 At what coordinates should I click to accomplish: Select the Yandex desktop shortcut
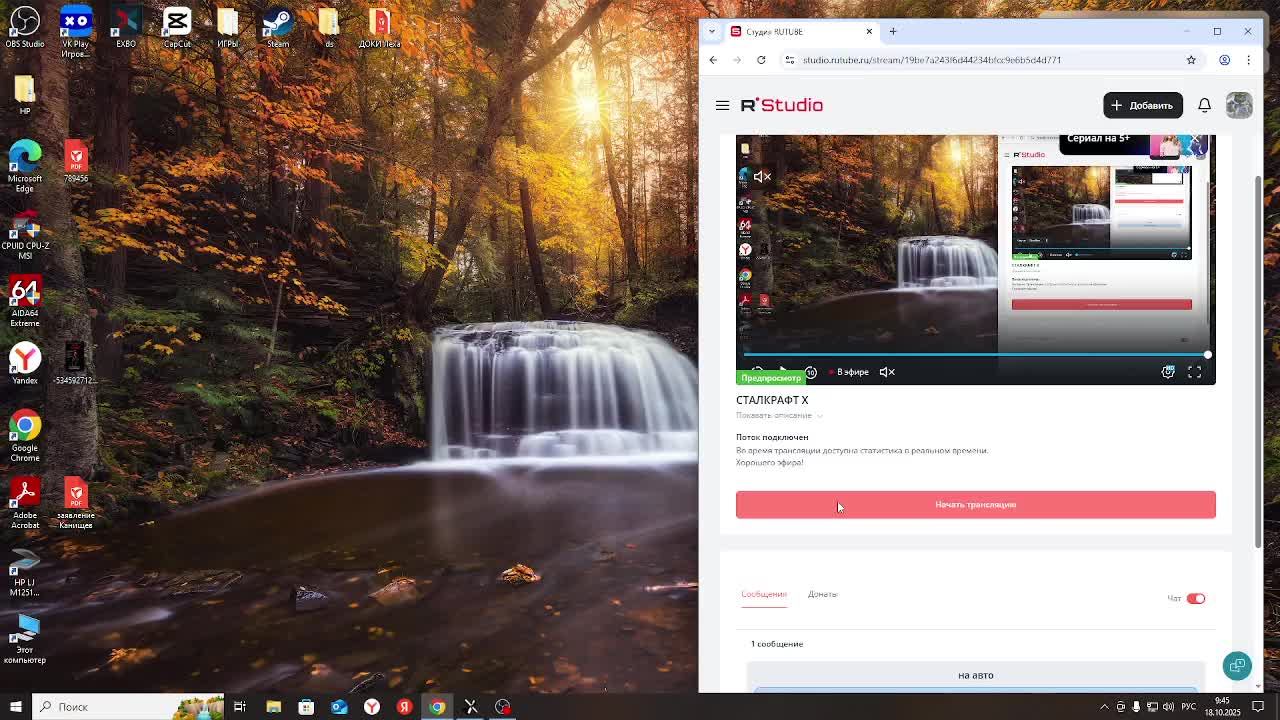25,364
